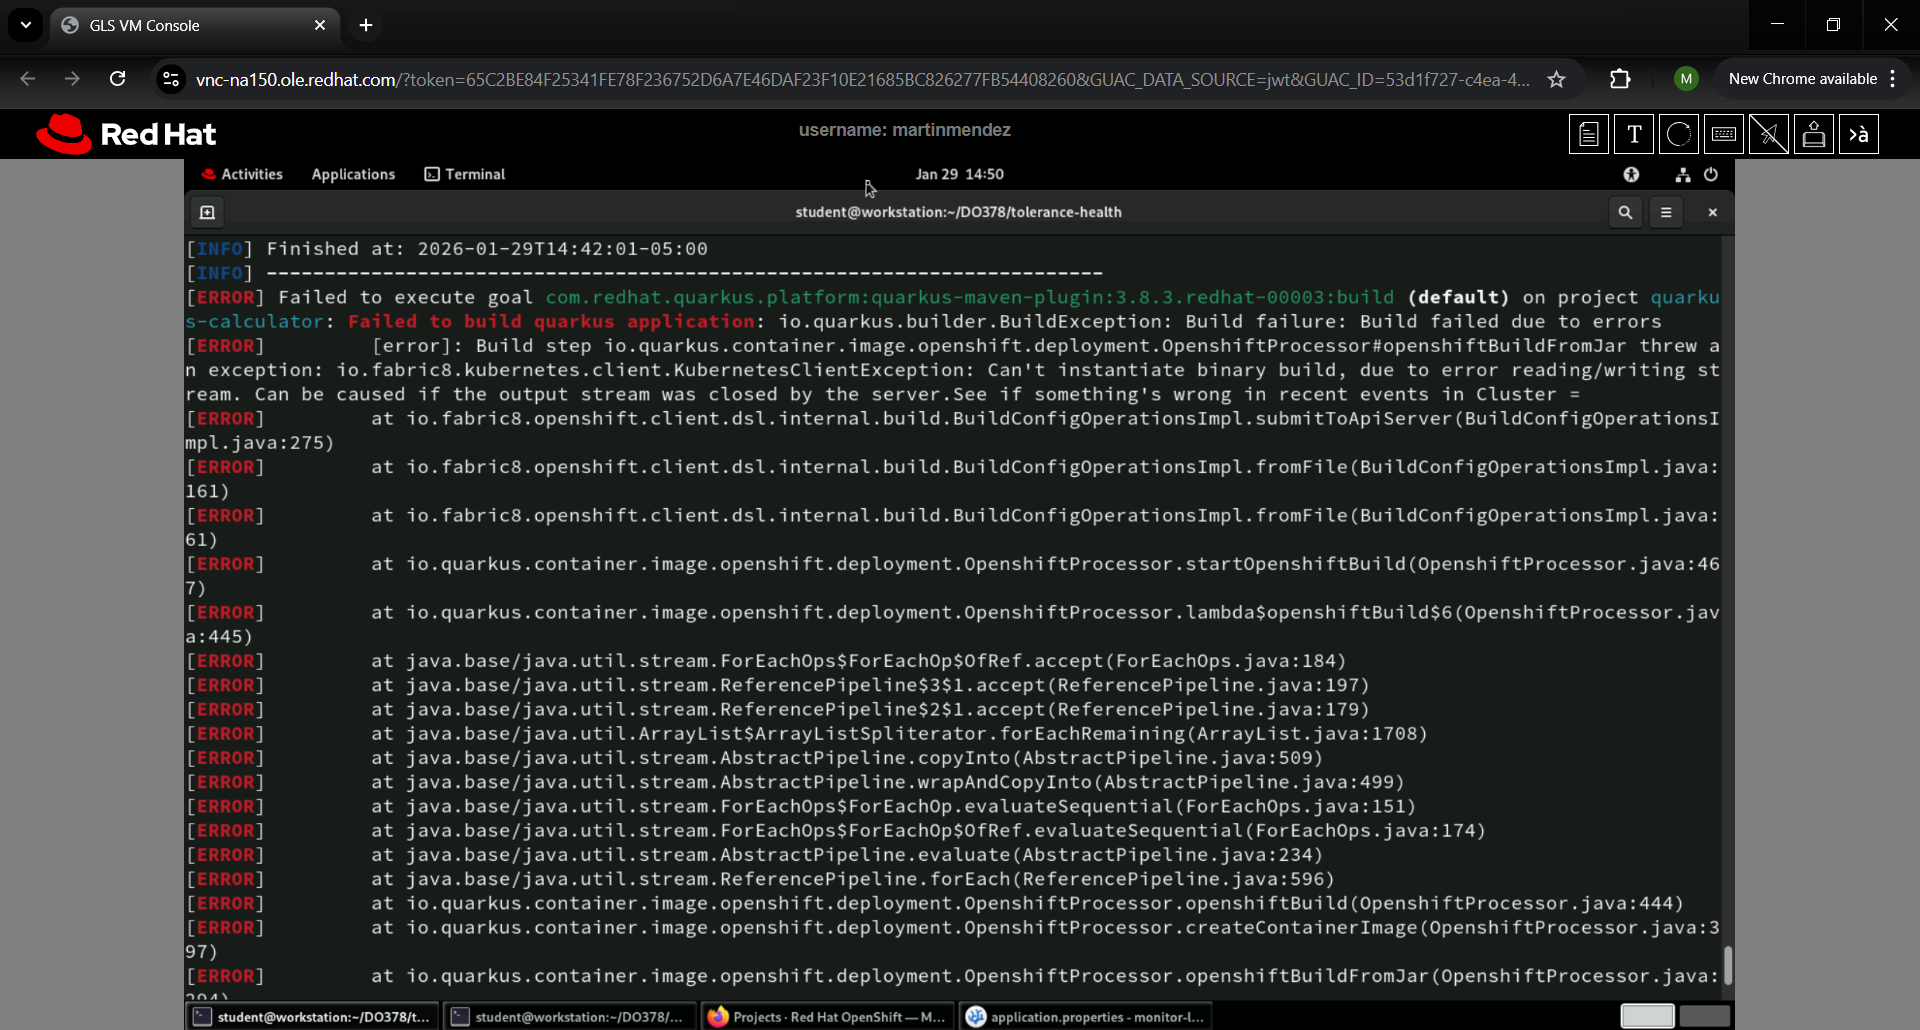Click the terminal title student@workstation:~/DO378/tolerance-health
This screenshot has width=1920, height=1030.
point(958,212)
